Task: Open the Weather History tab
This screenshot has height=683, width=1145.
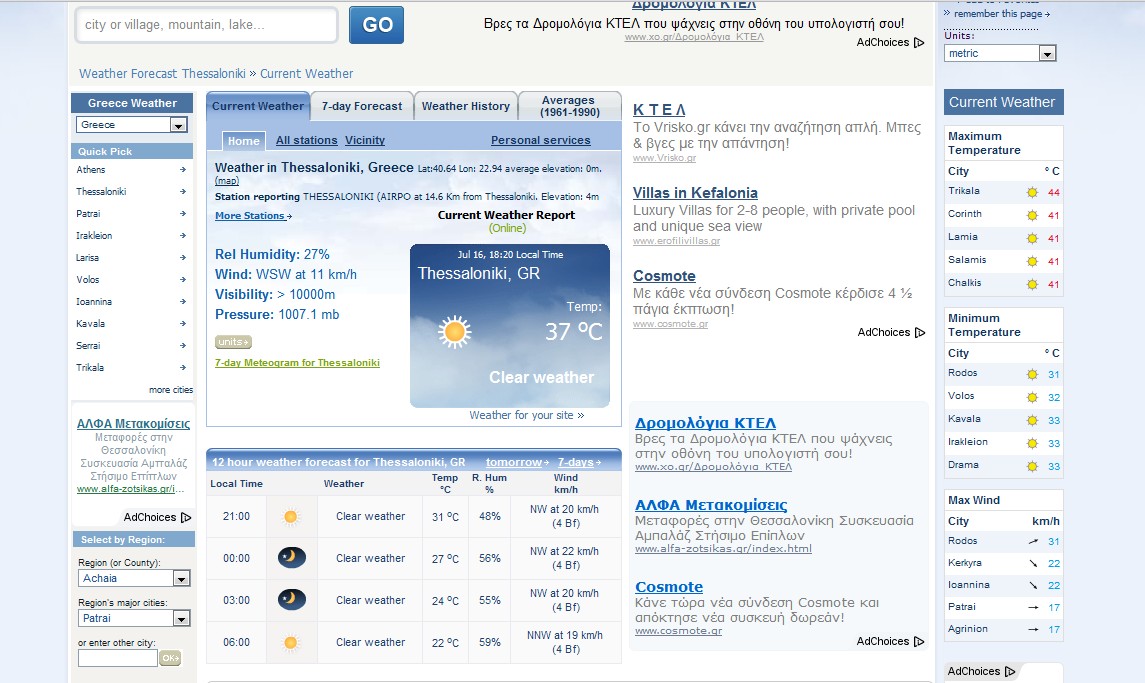Action: click(x=465, y=106)
